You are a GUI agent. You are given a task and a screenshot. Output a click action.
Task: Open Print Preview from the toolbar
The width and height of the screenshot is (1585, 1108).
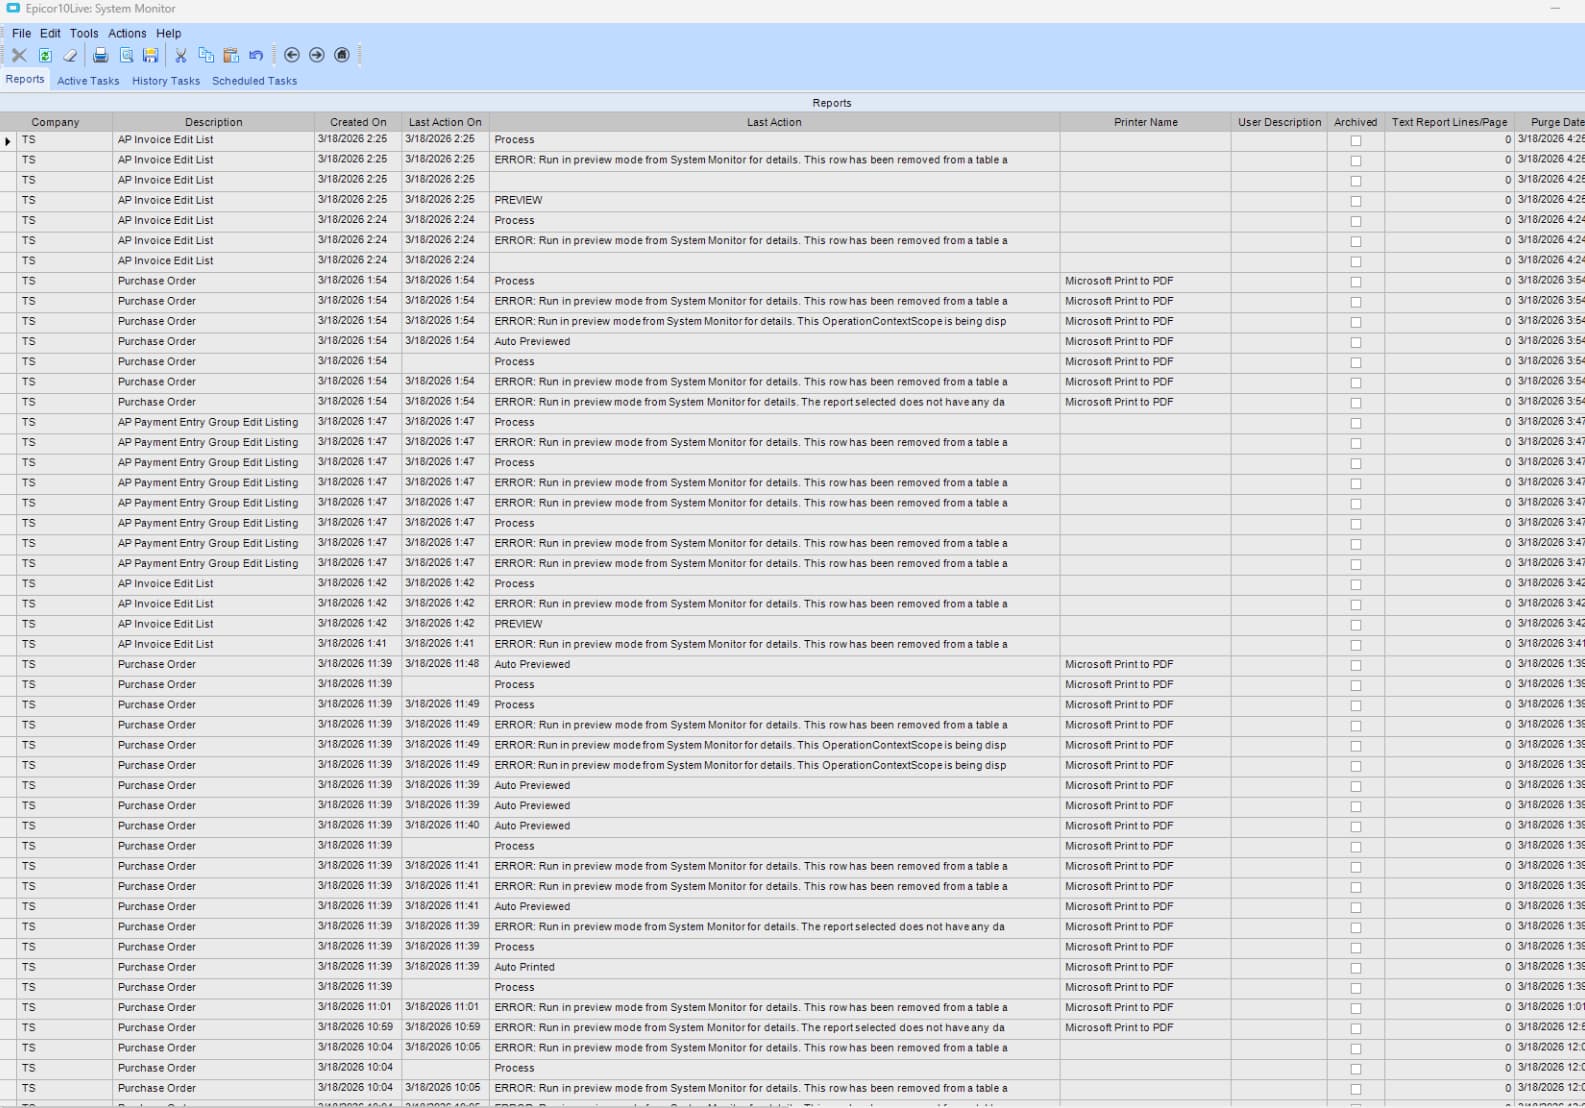126,55
